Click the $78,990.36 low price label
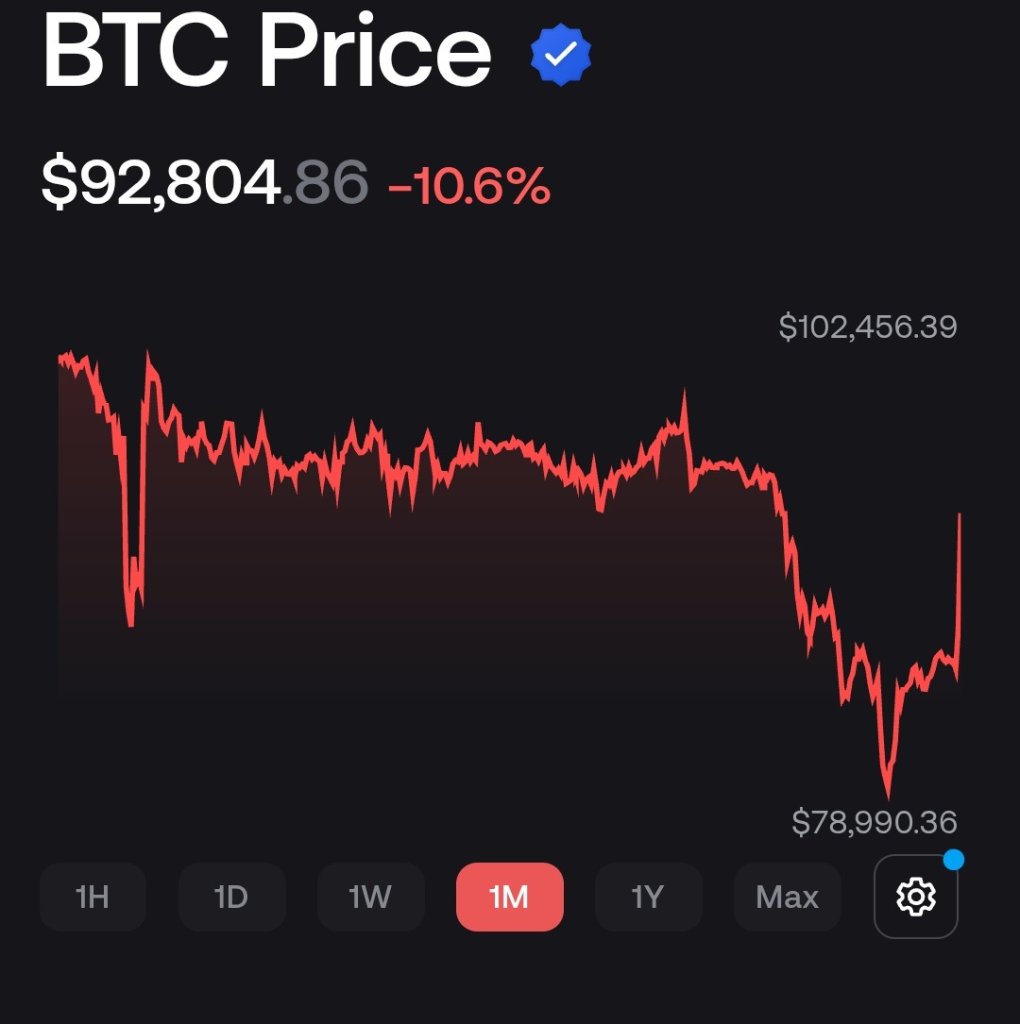 (x=874, y=822)
